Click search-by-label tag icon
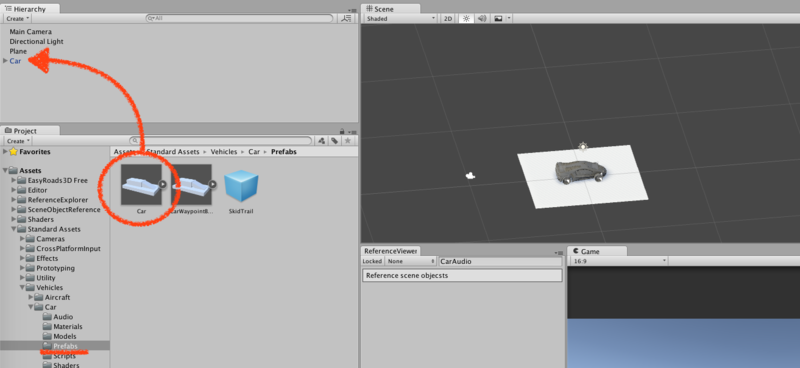This screenshot has height=368, width=800. (335, 141)
